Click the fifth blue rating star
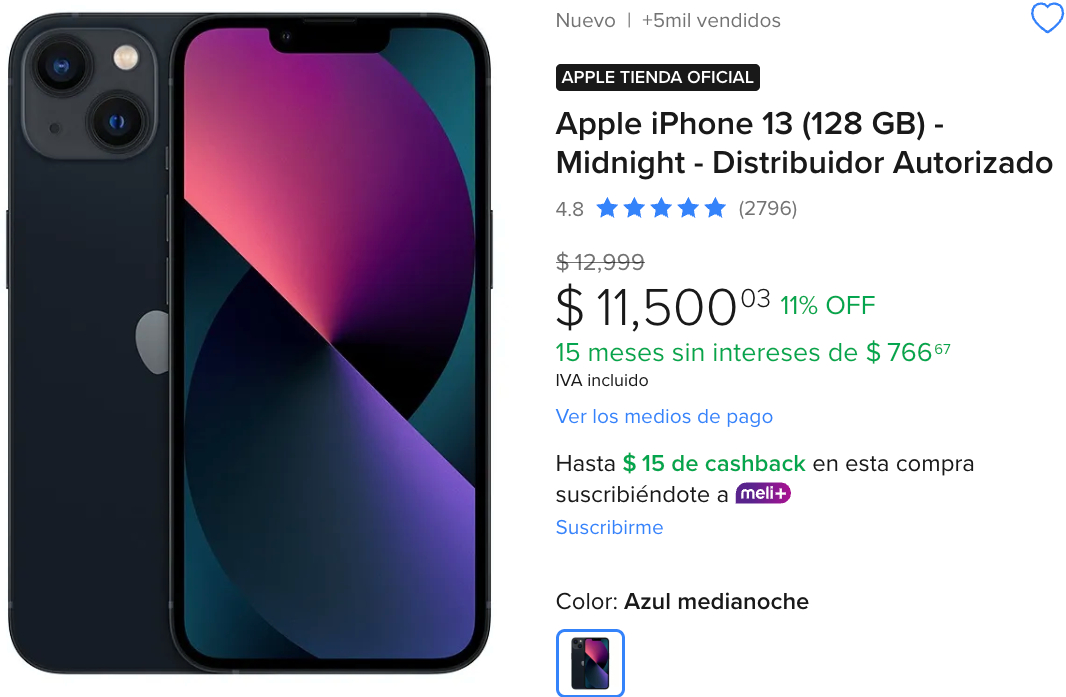This screenshot has height=697, width=1066. (715, 208)
